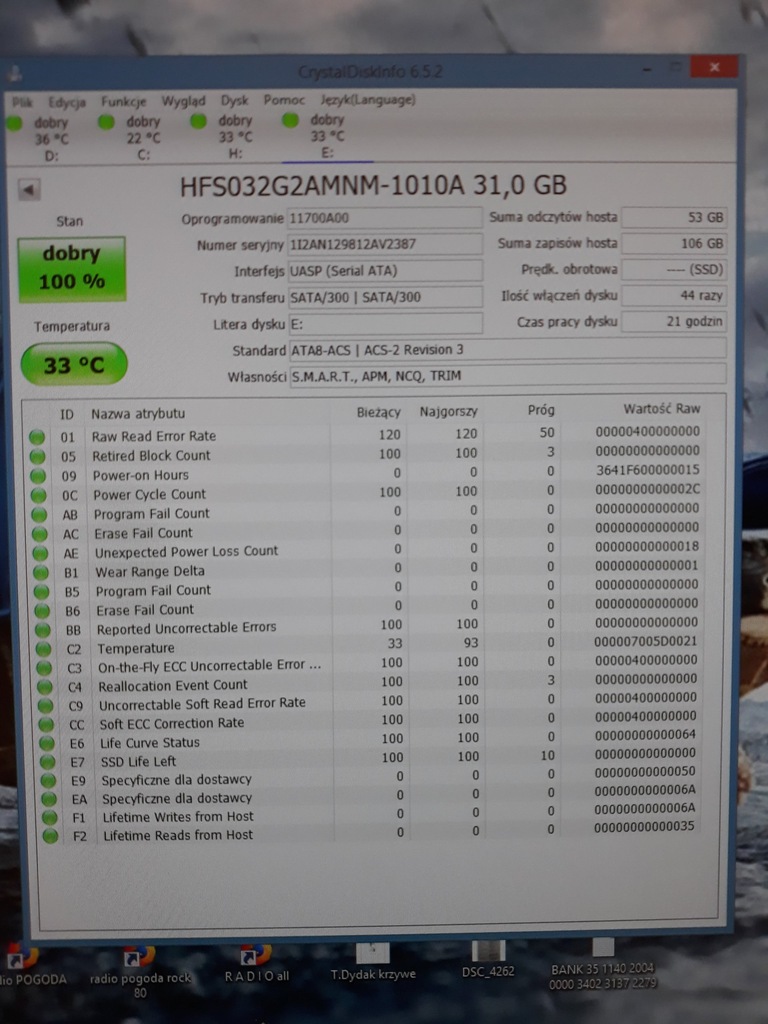Click status icon of Life Curve Status
The height and width of the screenshot is (1024, 768).
tap(46, 743)
